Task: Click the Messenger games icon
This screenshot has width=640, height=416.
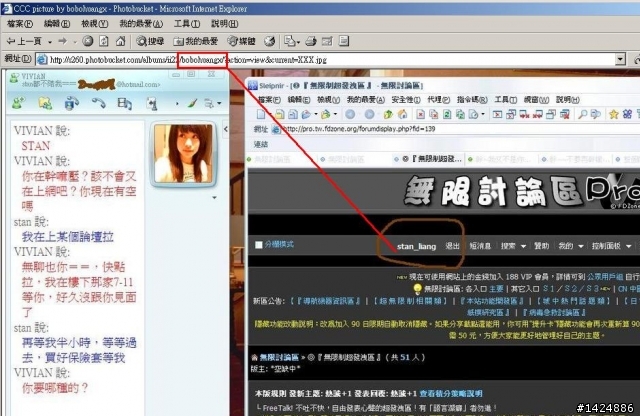Action: pyautogui.click(x=151, y=104)
